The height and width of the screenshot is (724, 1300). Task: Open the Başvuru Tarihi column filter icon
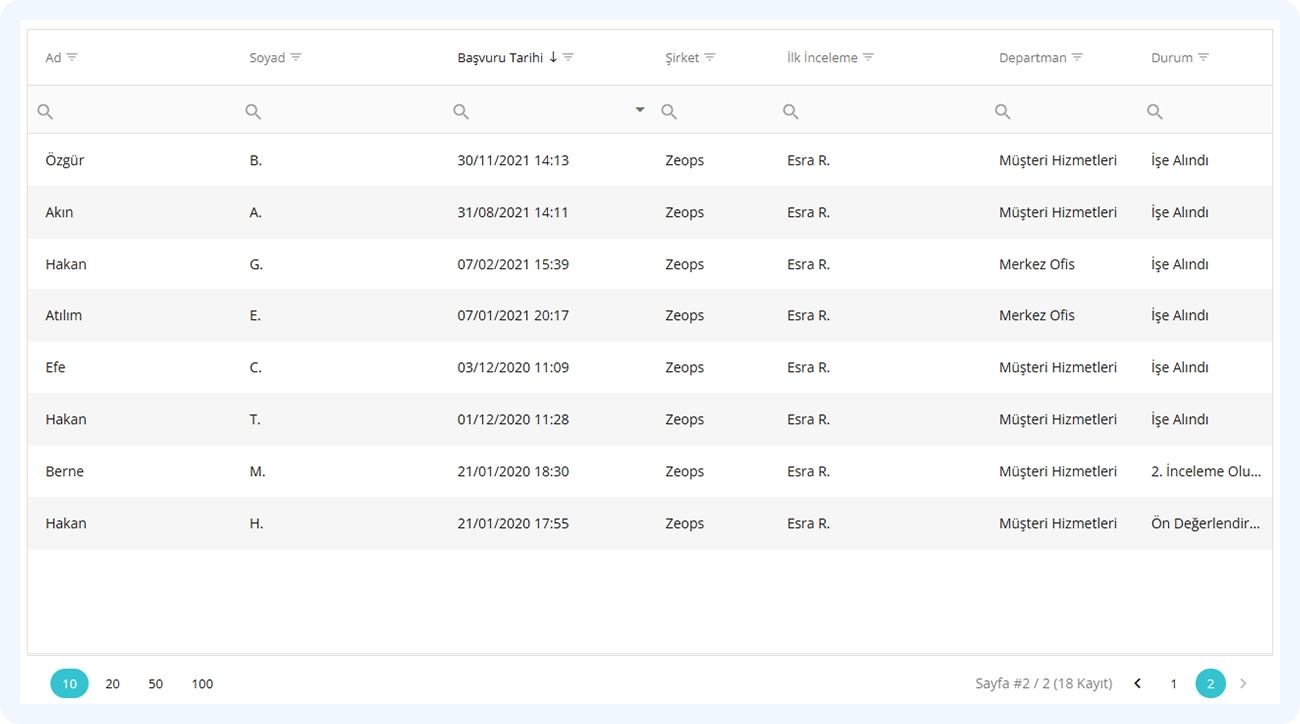pyautogui.click(x=568, y=58)
